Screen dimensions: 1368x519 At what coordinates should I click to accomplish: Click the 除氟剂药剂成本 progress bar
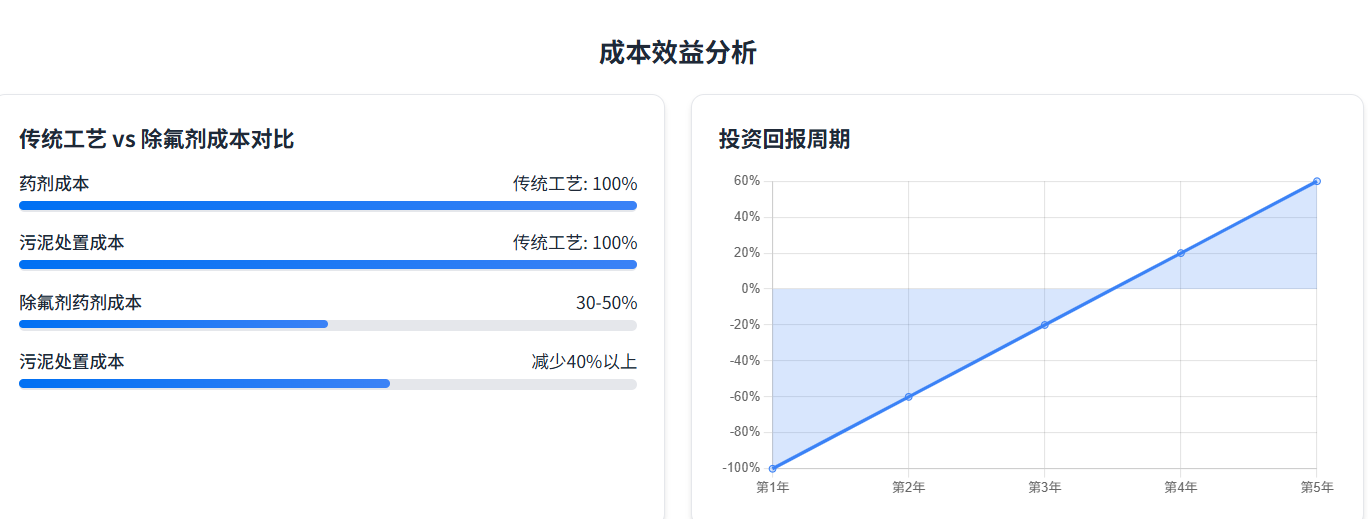(328, 324)
